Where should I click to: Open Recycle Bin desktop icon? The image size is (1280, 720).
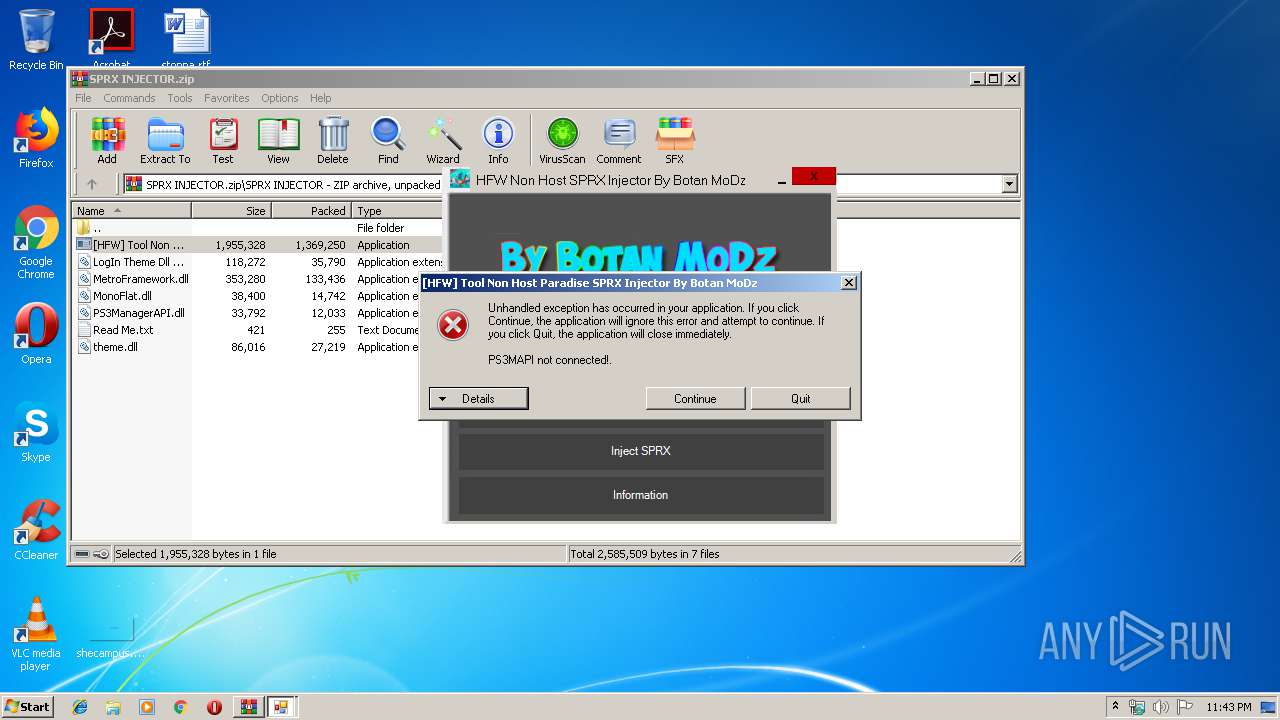(x=36, y=40)
